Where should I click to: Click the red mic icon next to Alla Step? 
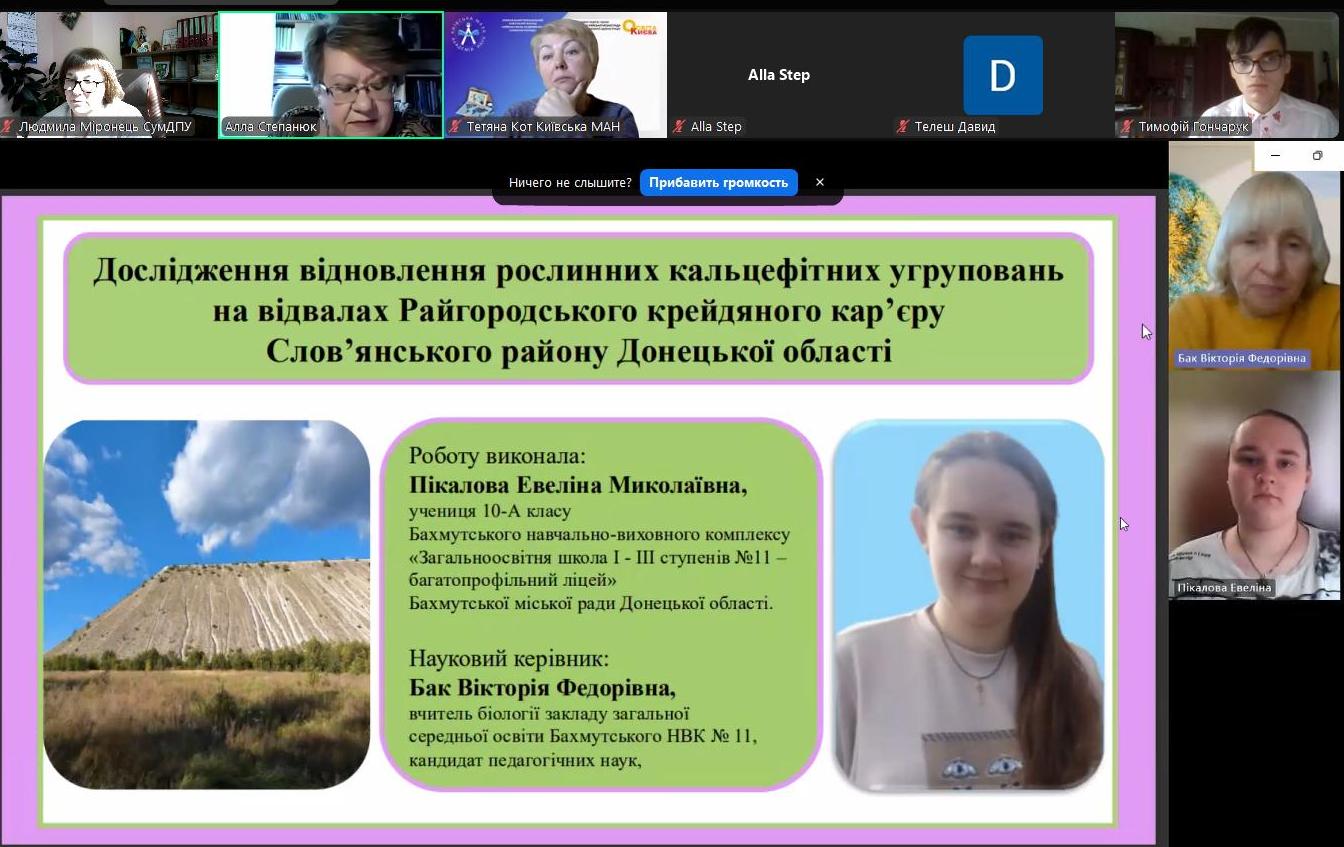click(678, 126)
